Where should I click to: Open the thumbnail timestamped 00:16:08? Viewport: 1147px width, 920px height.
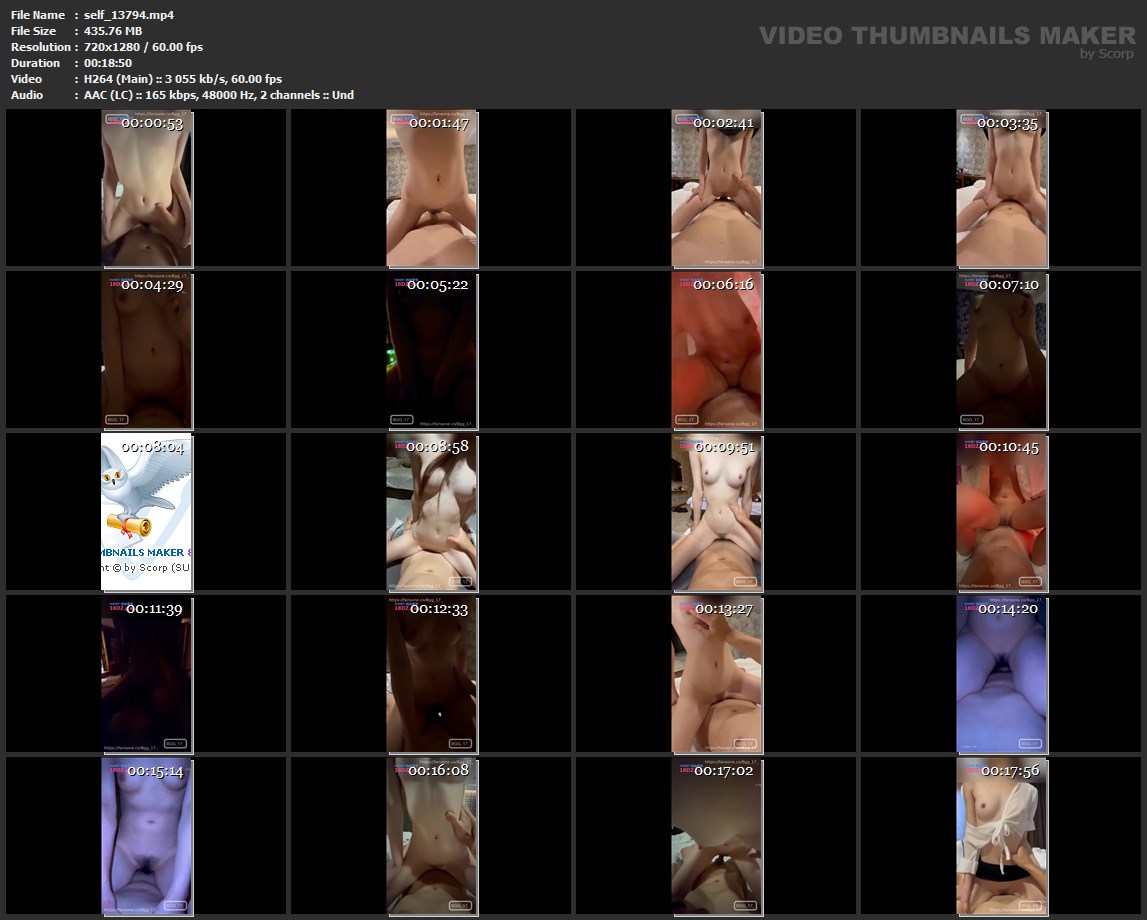coord(431,836)
